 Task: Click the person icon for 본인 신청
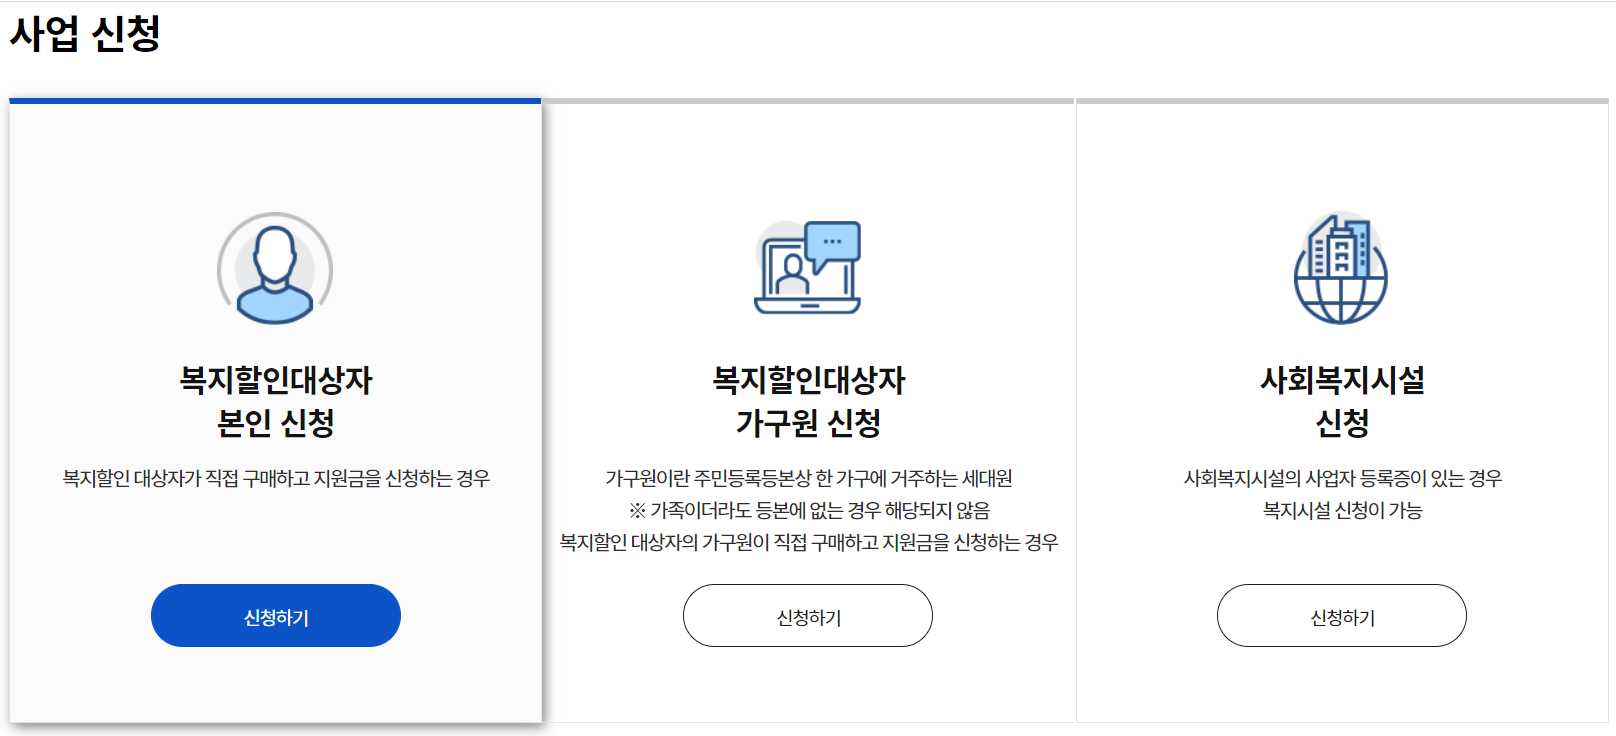(275, 268)
